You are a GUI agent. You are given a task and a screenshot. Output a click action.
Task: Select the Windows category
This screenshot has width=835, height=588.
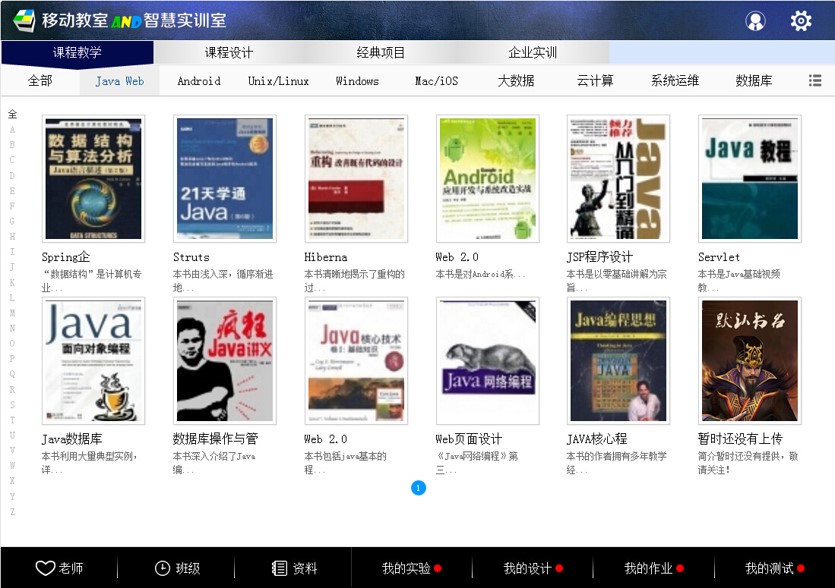pos(357,80)
